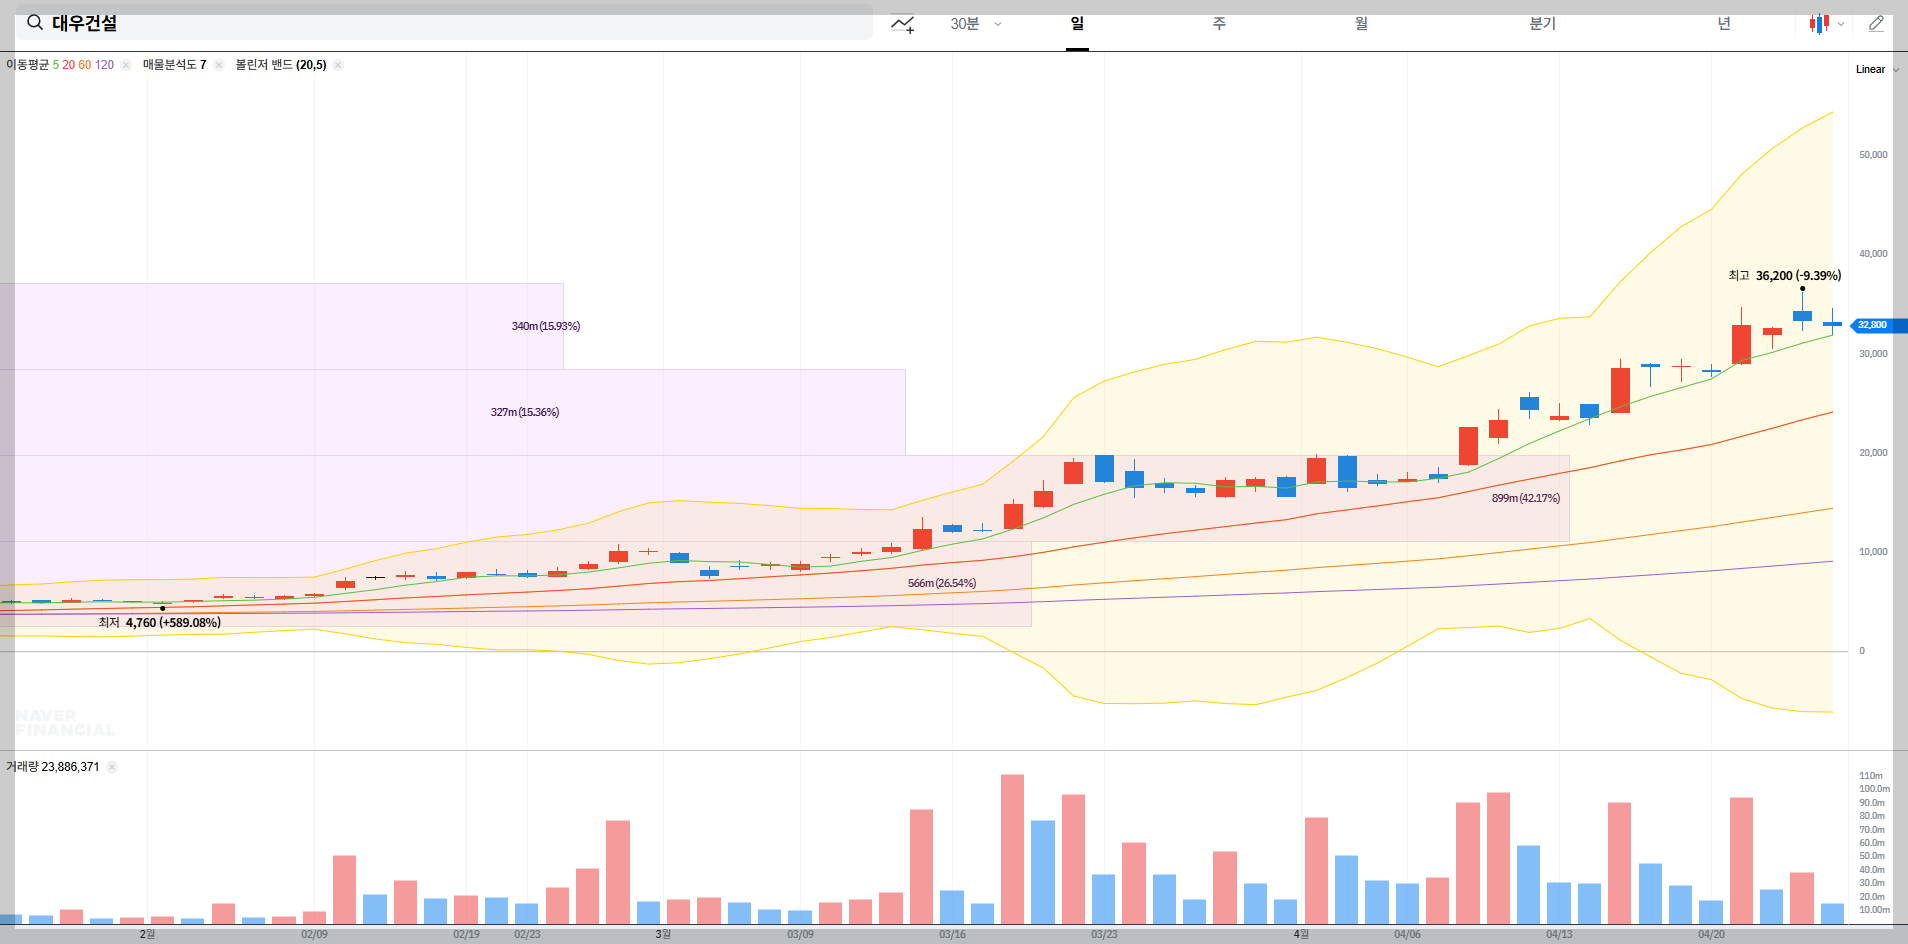Click the 거래량 23,886,371 label
1908x944 pixels.
53,767
